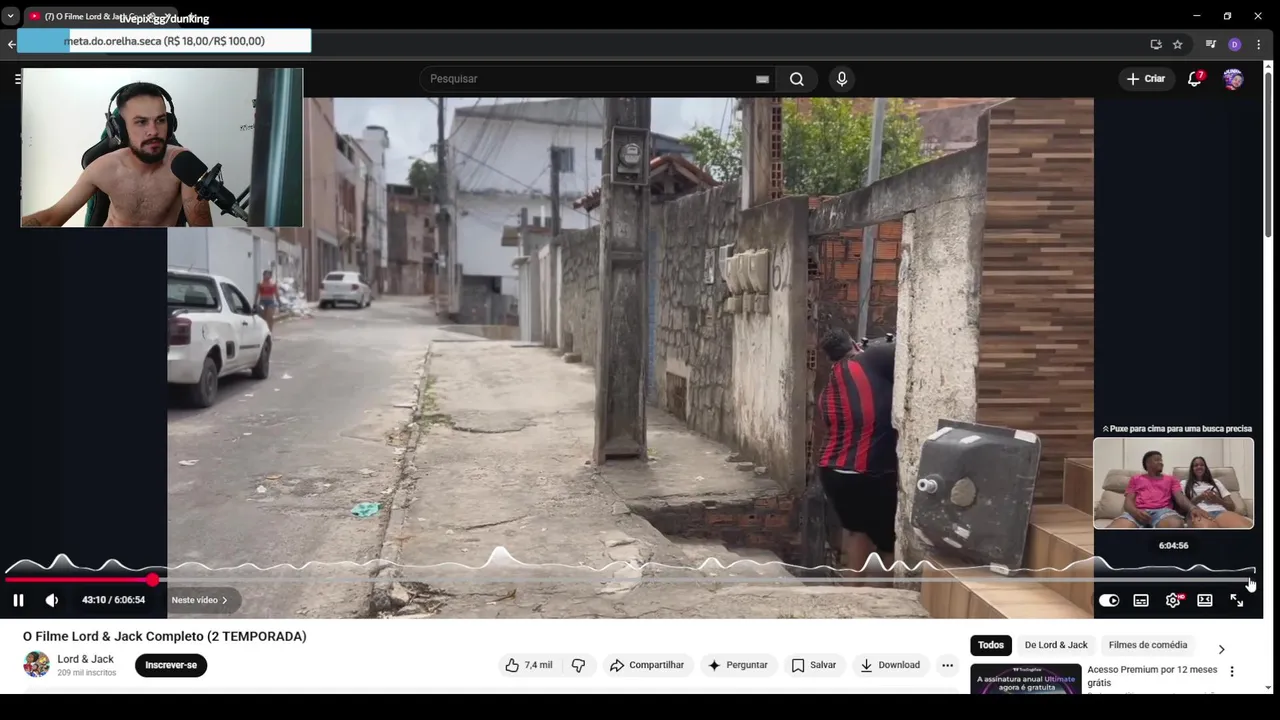The height and width of the screenshot is (720, 1280).
Task: Click the Salvar save button
Action: tap(813, 665)
